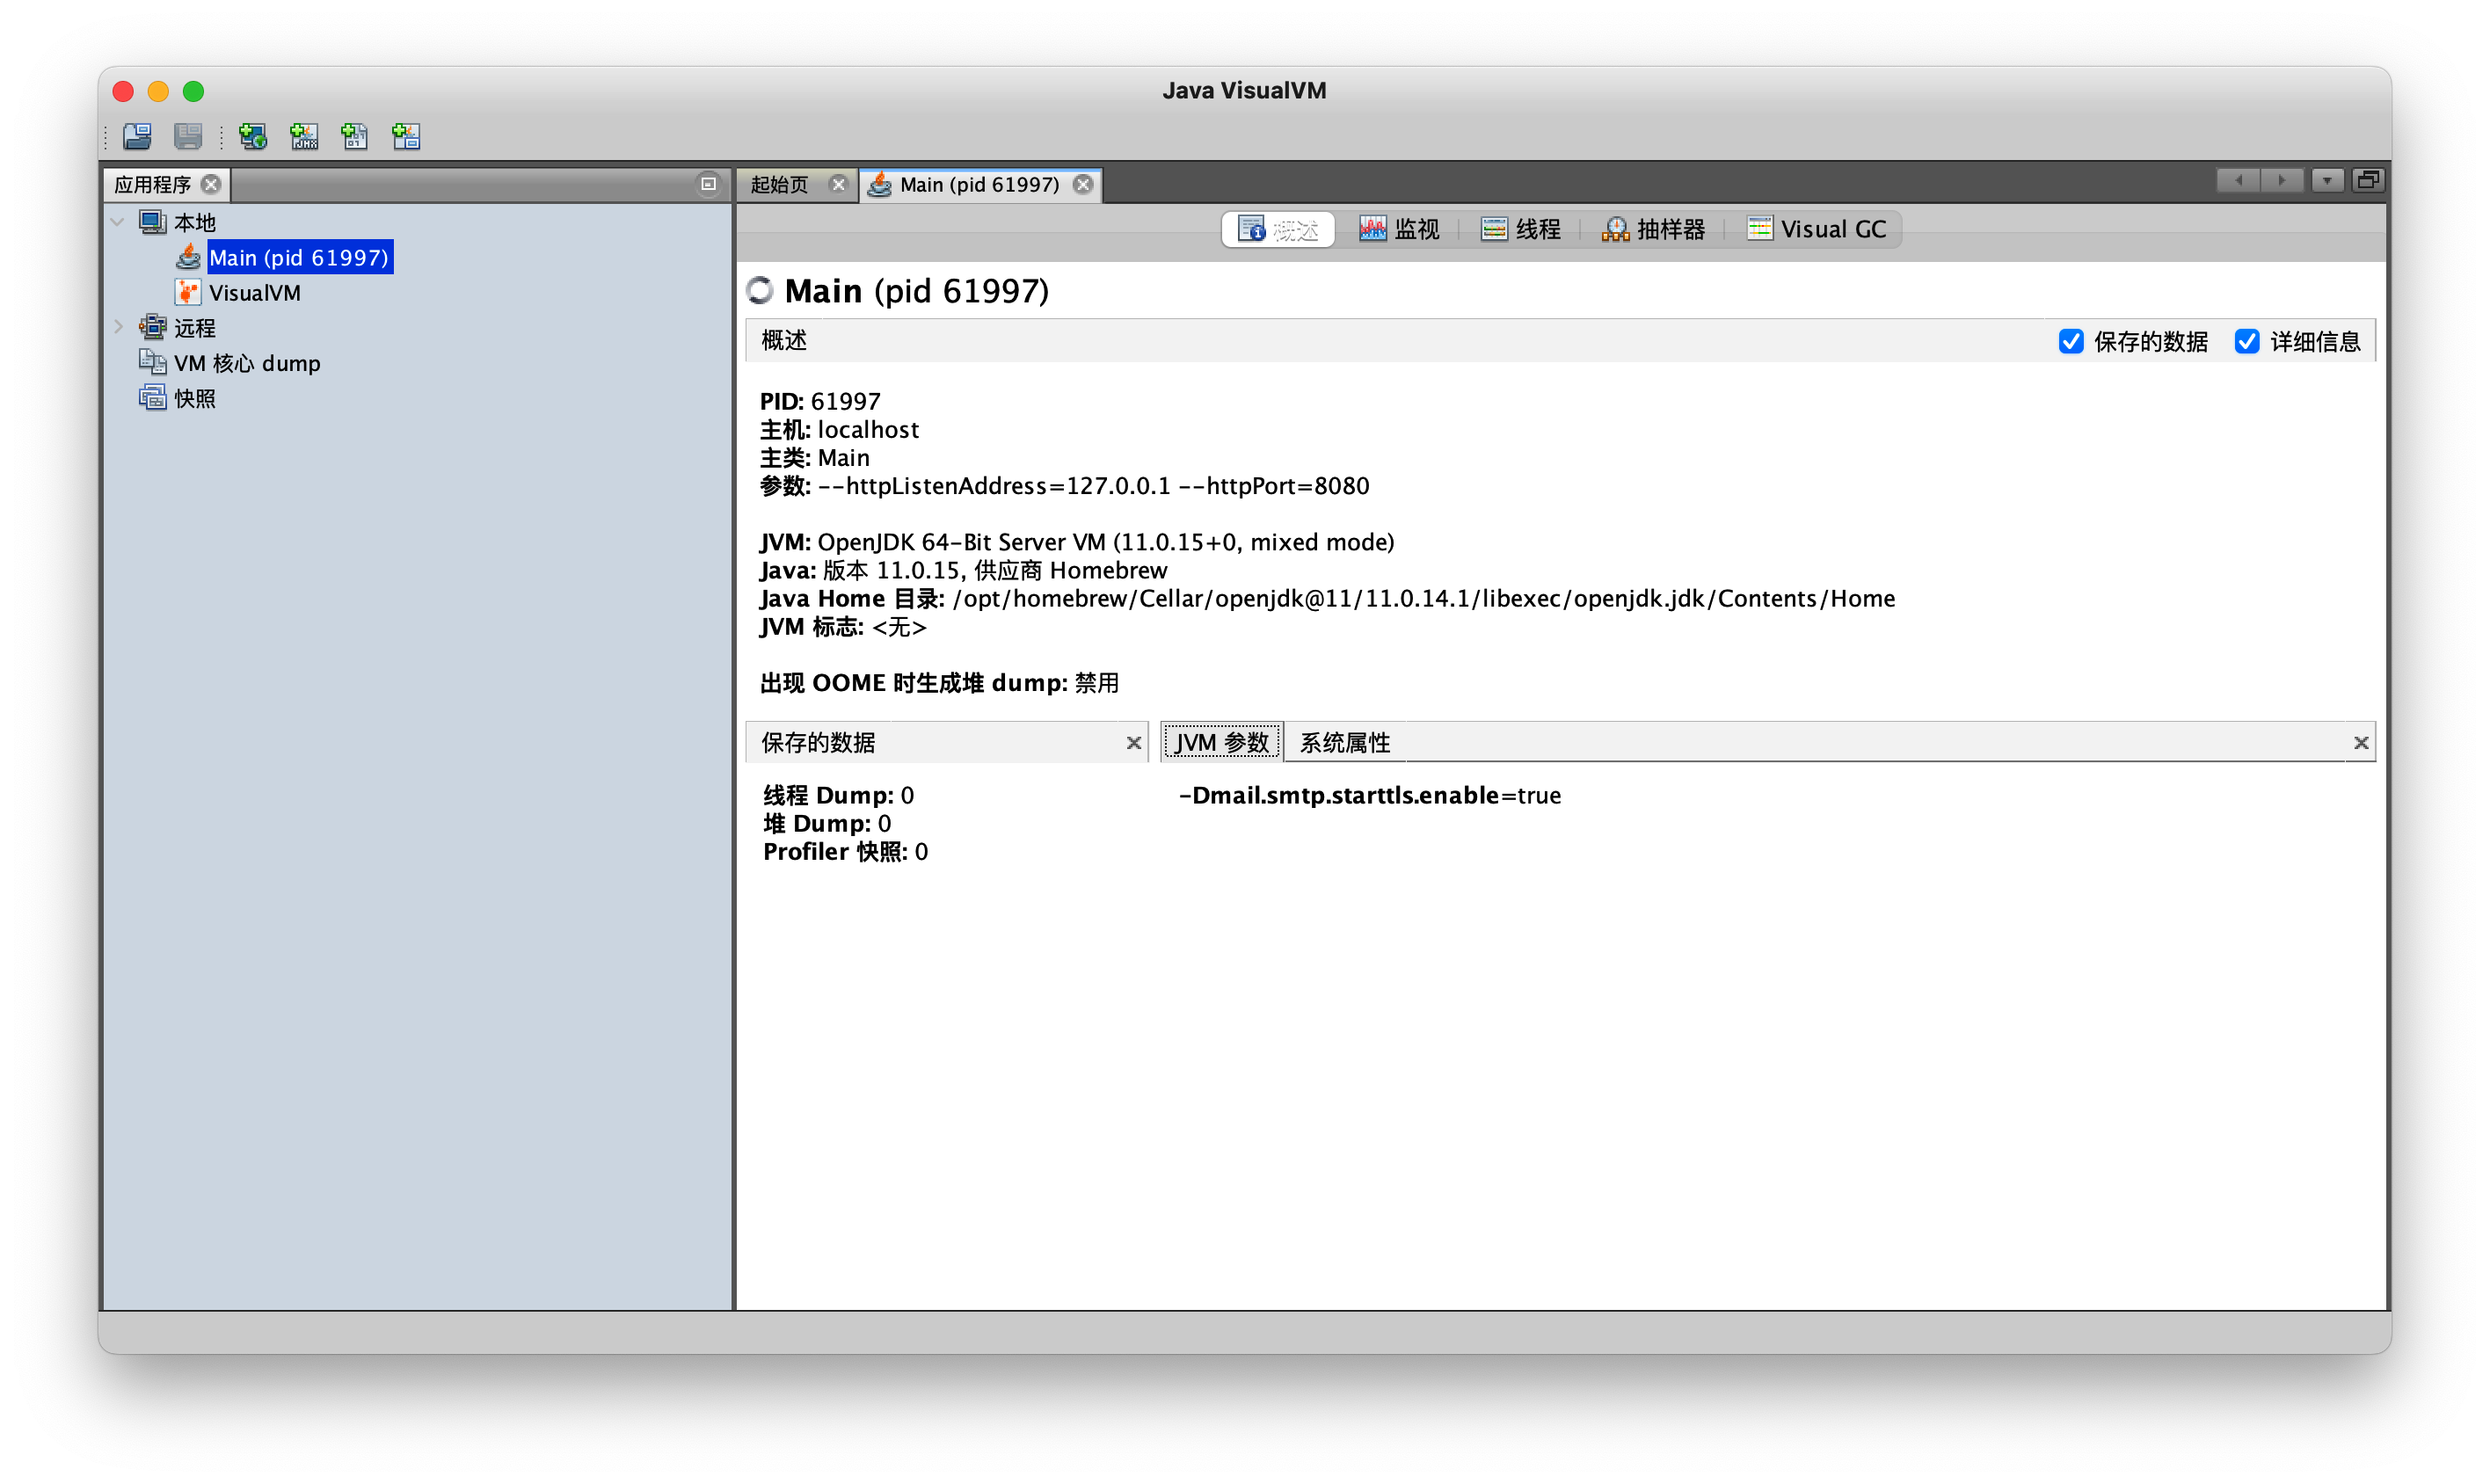Close the 起始页 tab
Viewport: 2490px width, 1484px height.
pos(838,184)
